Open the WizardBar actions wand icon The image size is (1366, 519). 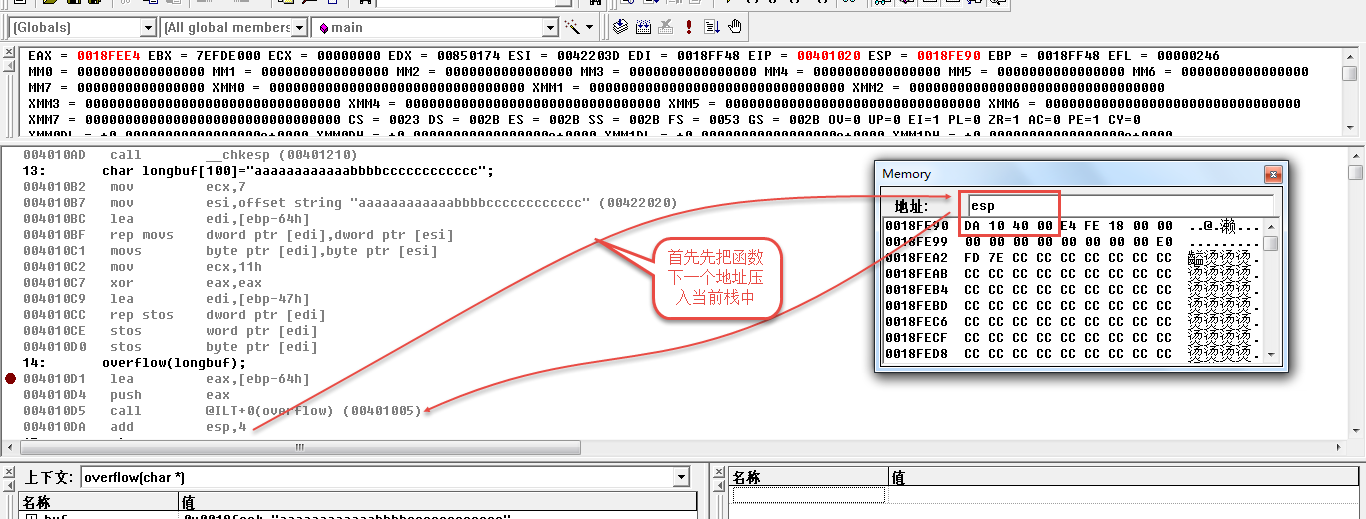point(573,27)
